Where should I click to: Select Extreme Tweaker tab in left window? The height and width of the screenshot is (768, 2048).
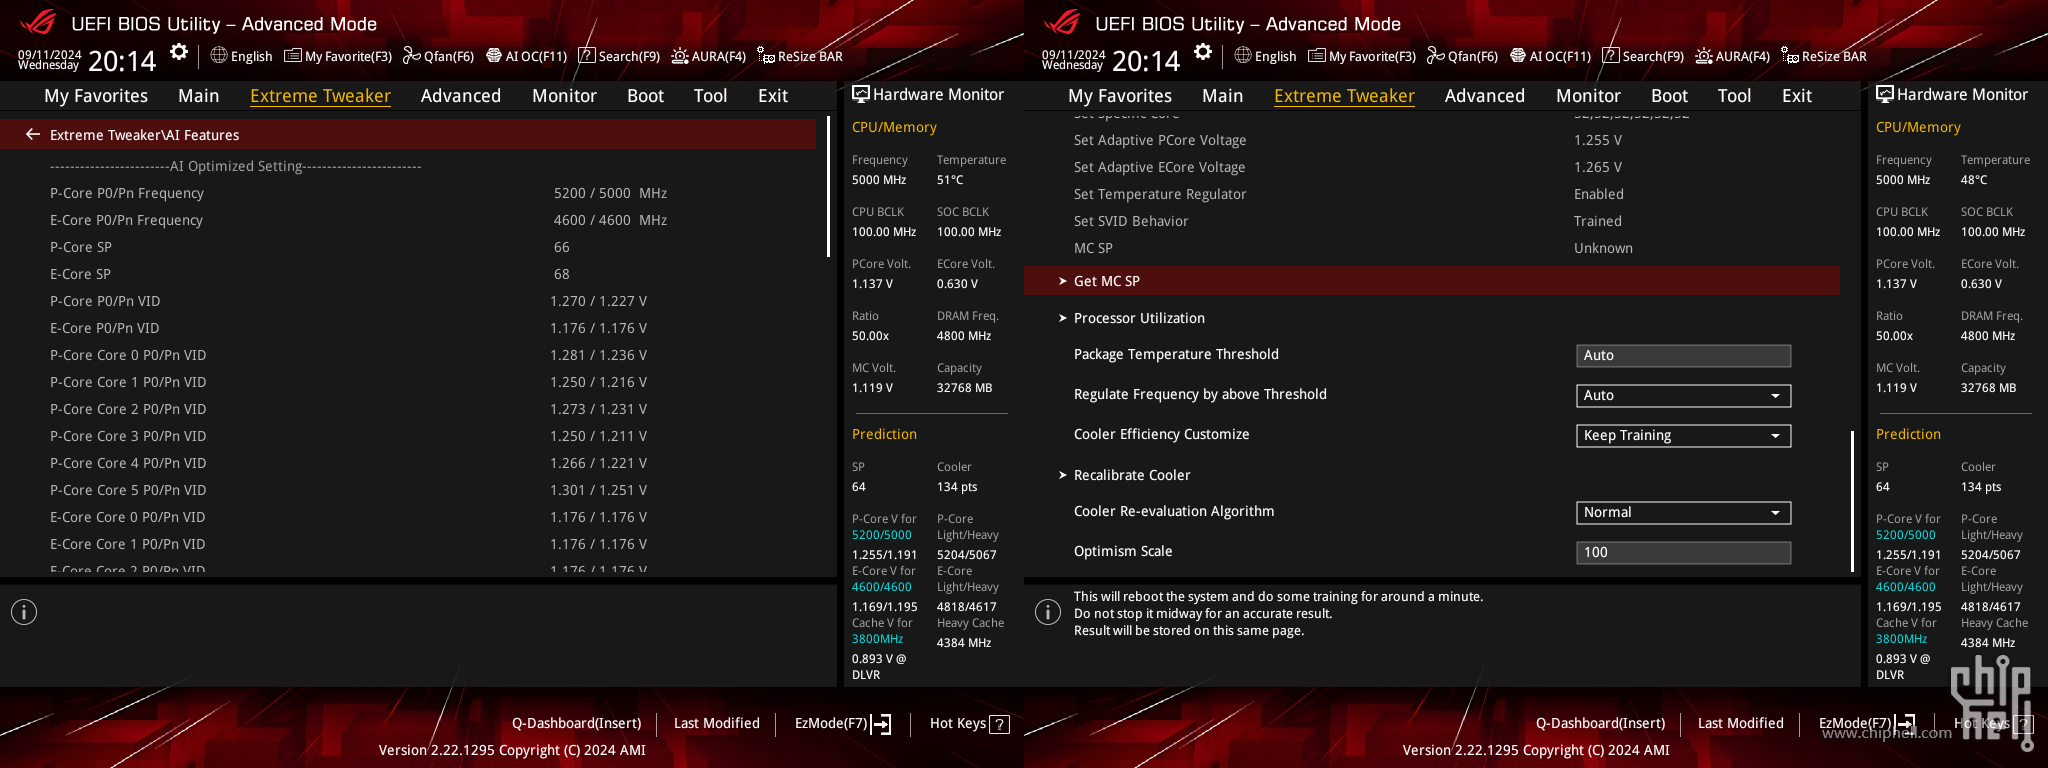click(320, 96)
